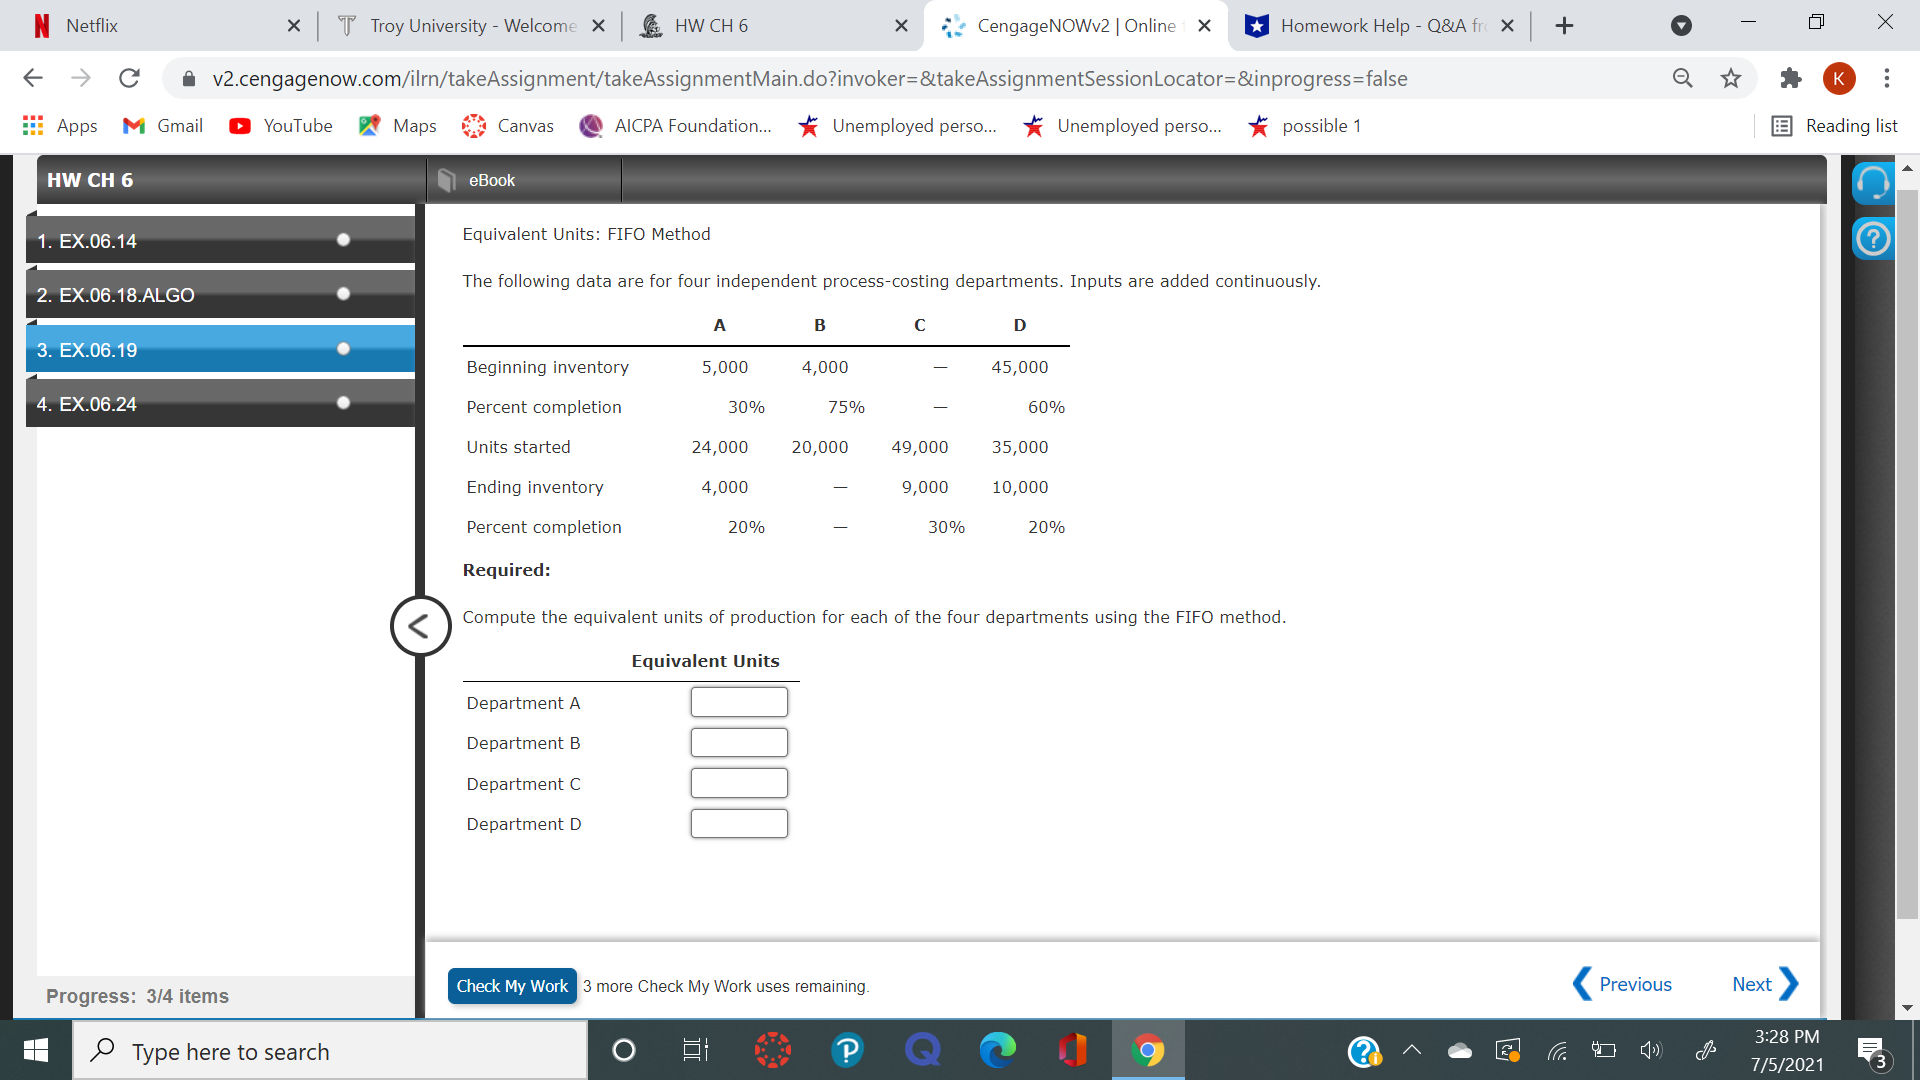Open the question mark help icon
This screenshot has width=1920, height=1080.
(x=1872, y=239)
